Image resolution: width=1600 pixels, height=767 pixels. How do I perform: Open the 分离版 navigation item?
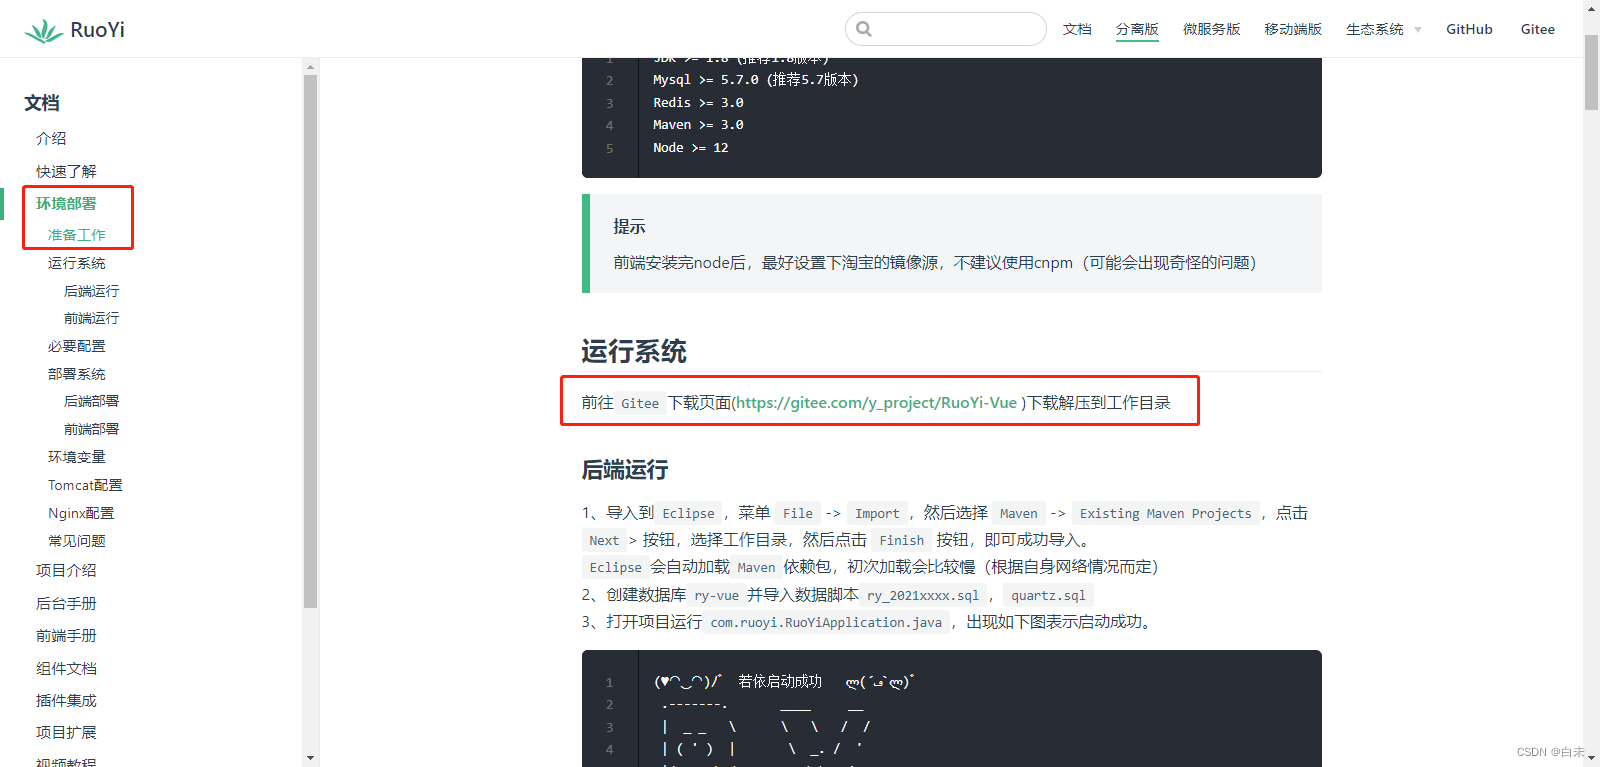click(x=1137, y=29)
